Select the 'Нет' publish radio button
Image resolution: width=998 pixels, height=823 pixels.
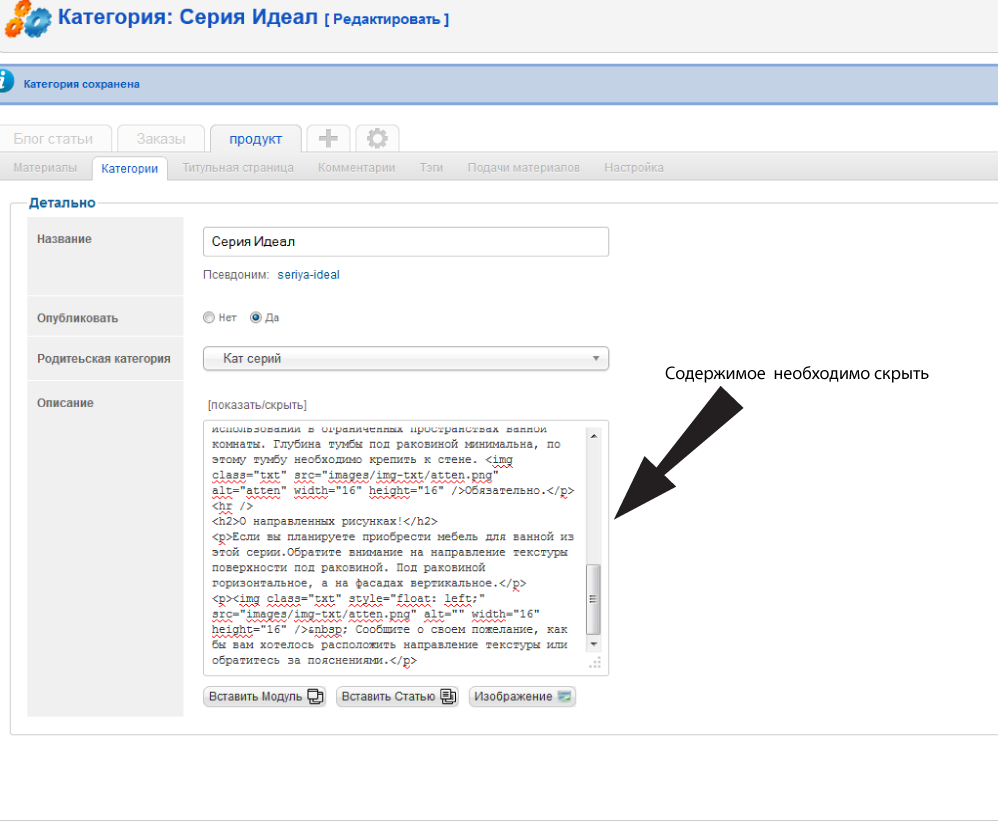pos(208,318)
